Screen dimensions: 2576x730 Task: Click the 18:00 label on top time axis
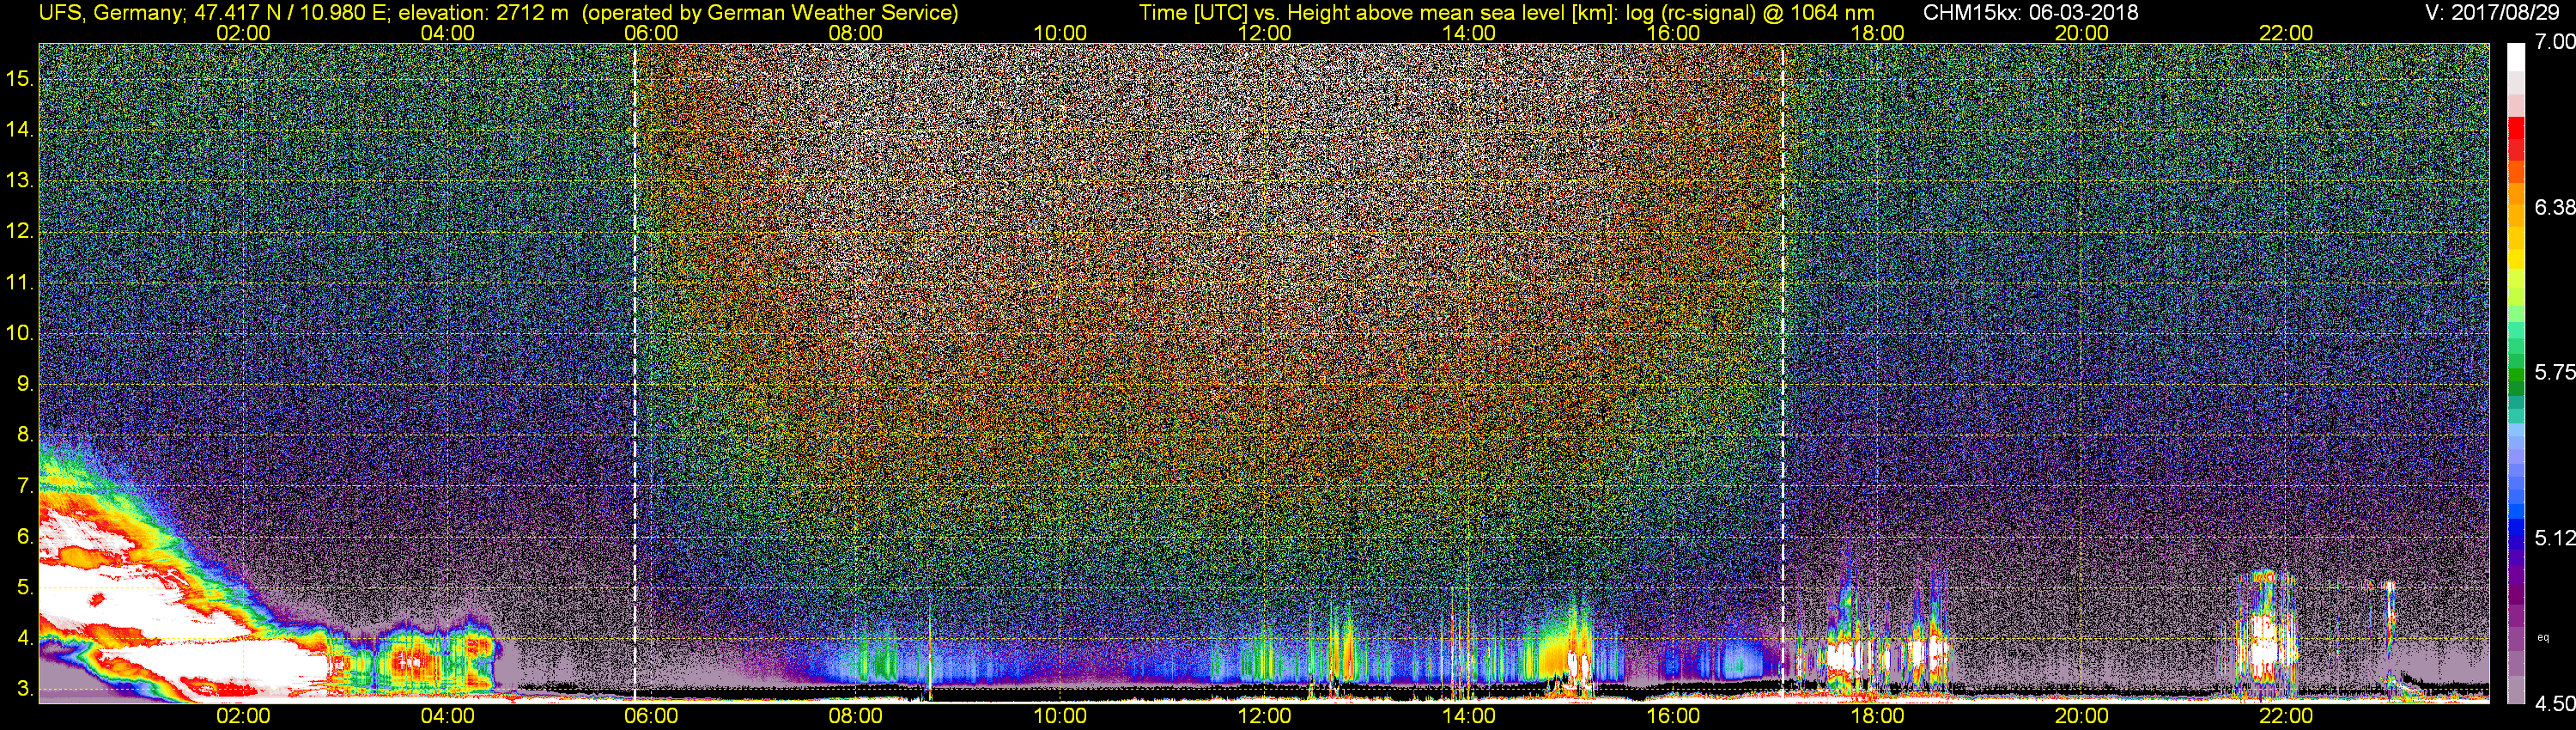point(1877,33)
